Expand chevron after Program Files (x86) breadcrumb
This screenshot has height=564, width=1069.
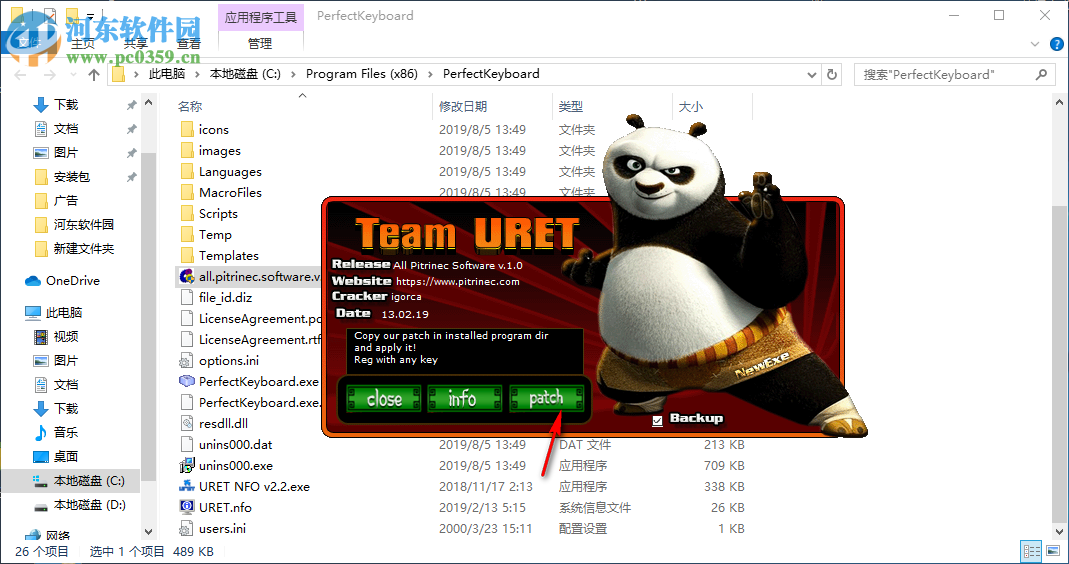[x=430, y=74]
